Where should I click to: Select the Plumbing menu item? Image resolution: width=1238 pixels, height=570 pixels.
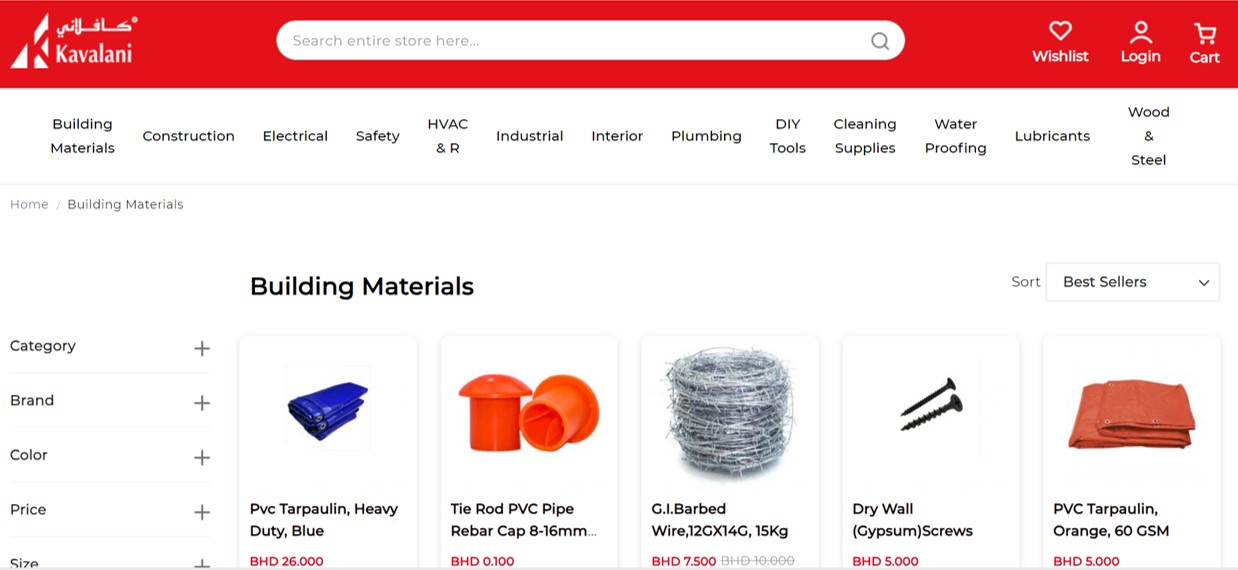706,136
